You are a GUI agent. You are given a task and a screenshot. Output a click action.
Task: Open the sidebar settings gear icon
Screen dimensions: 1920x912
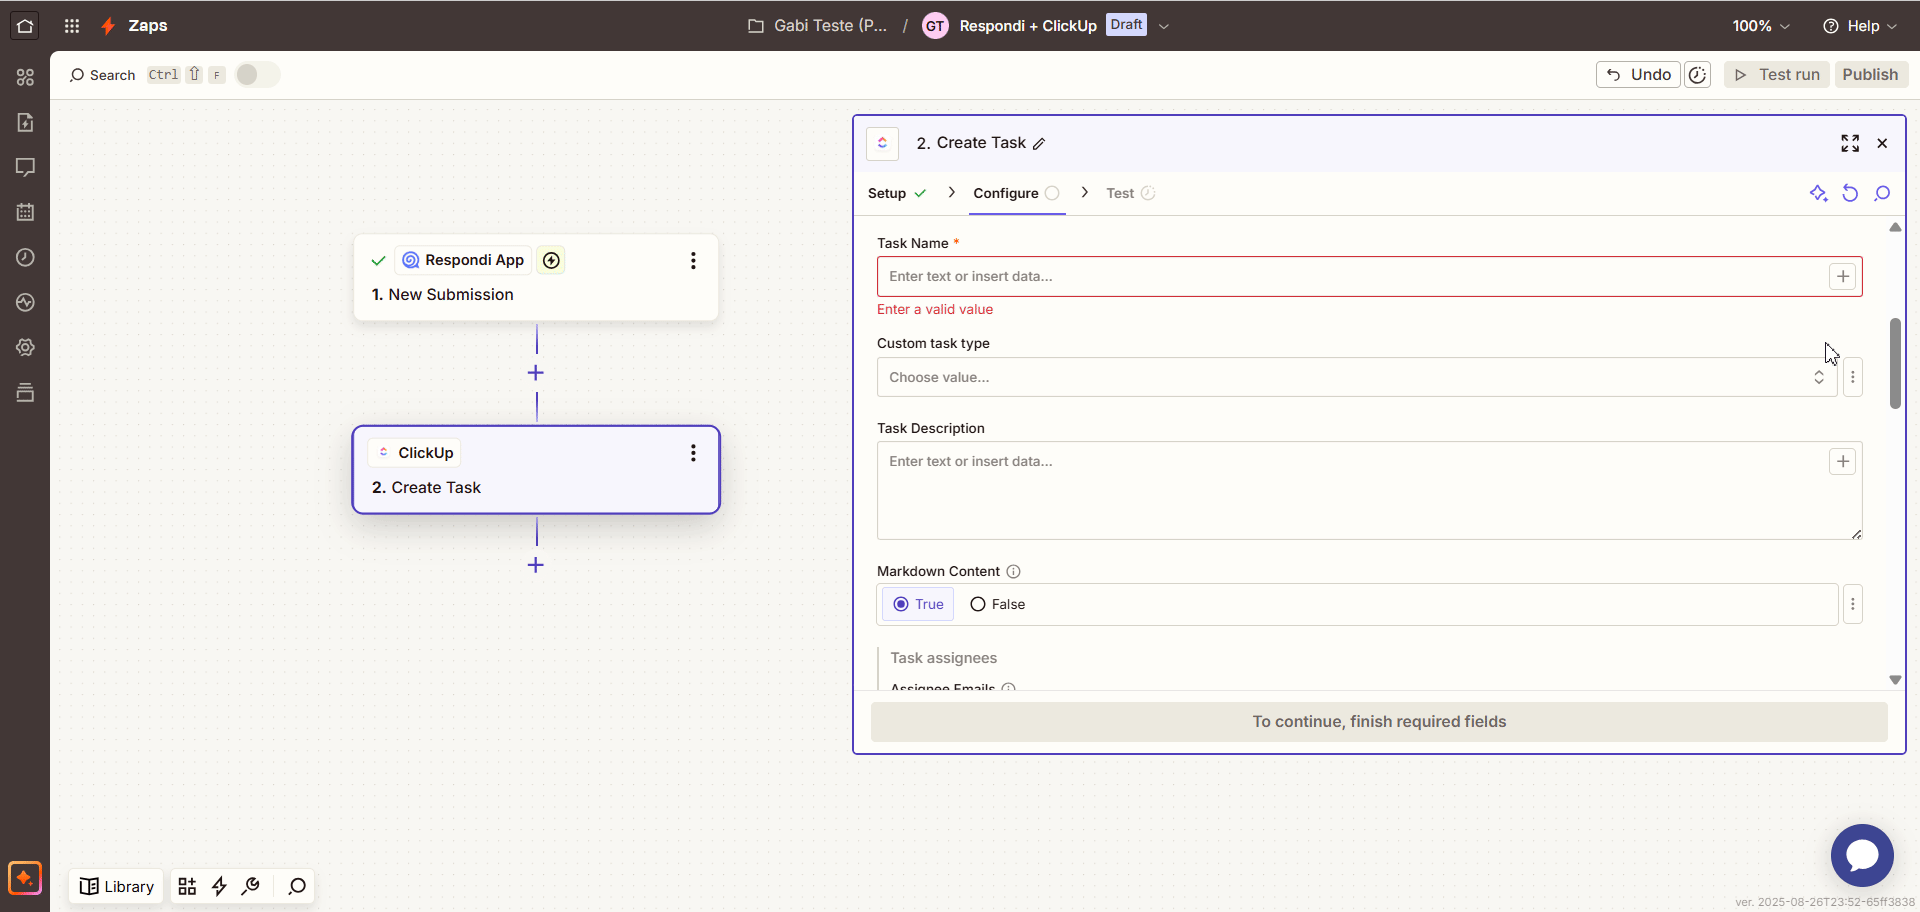click(25, 347)
